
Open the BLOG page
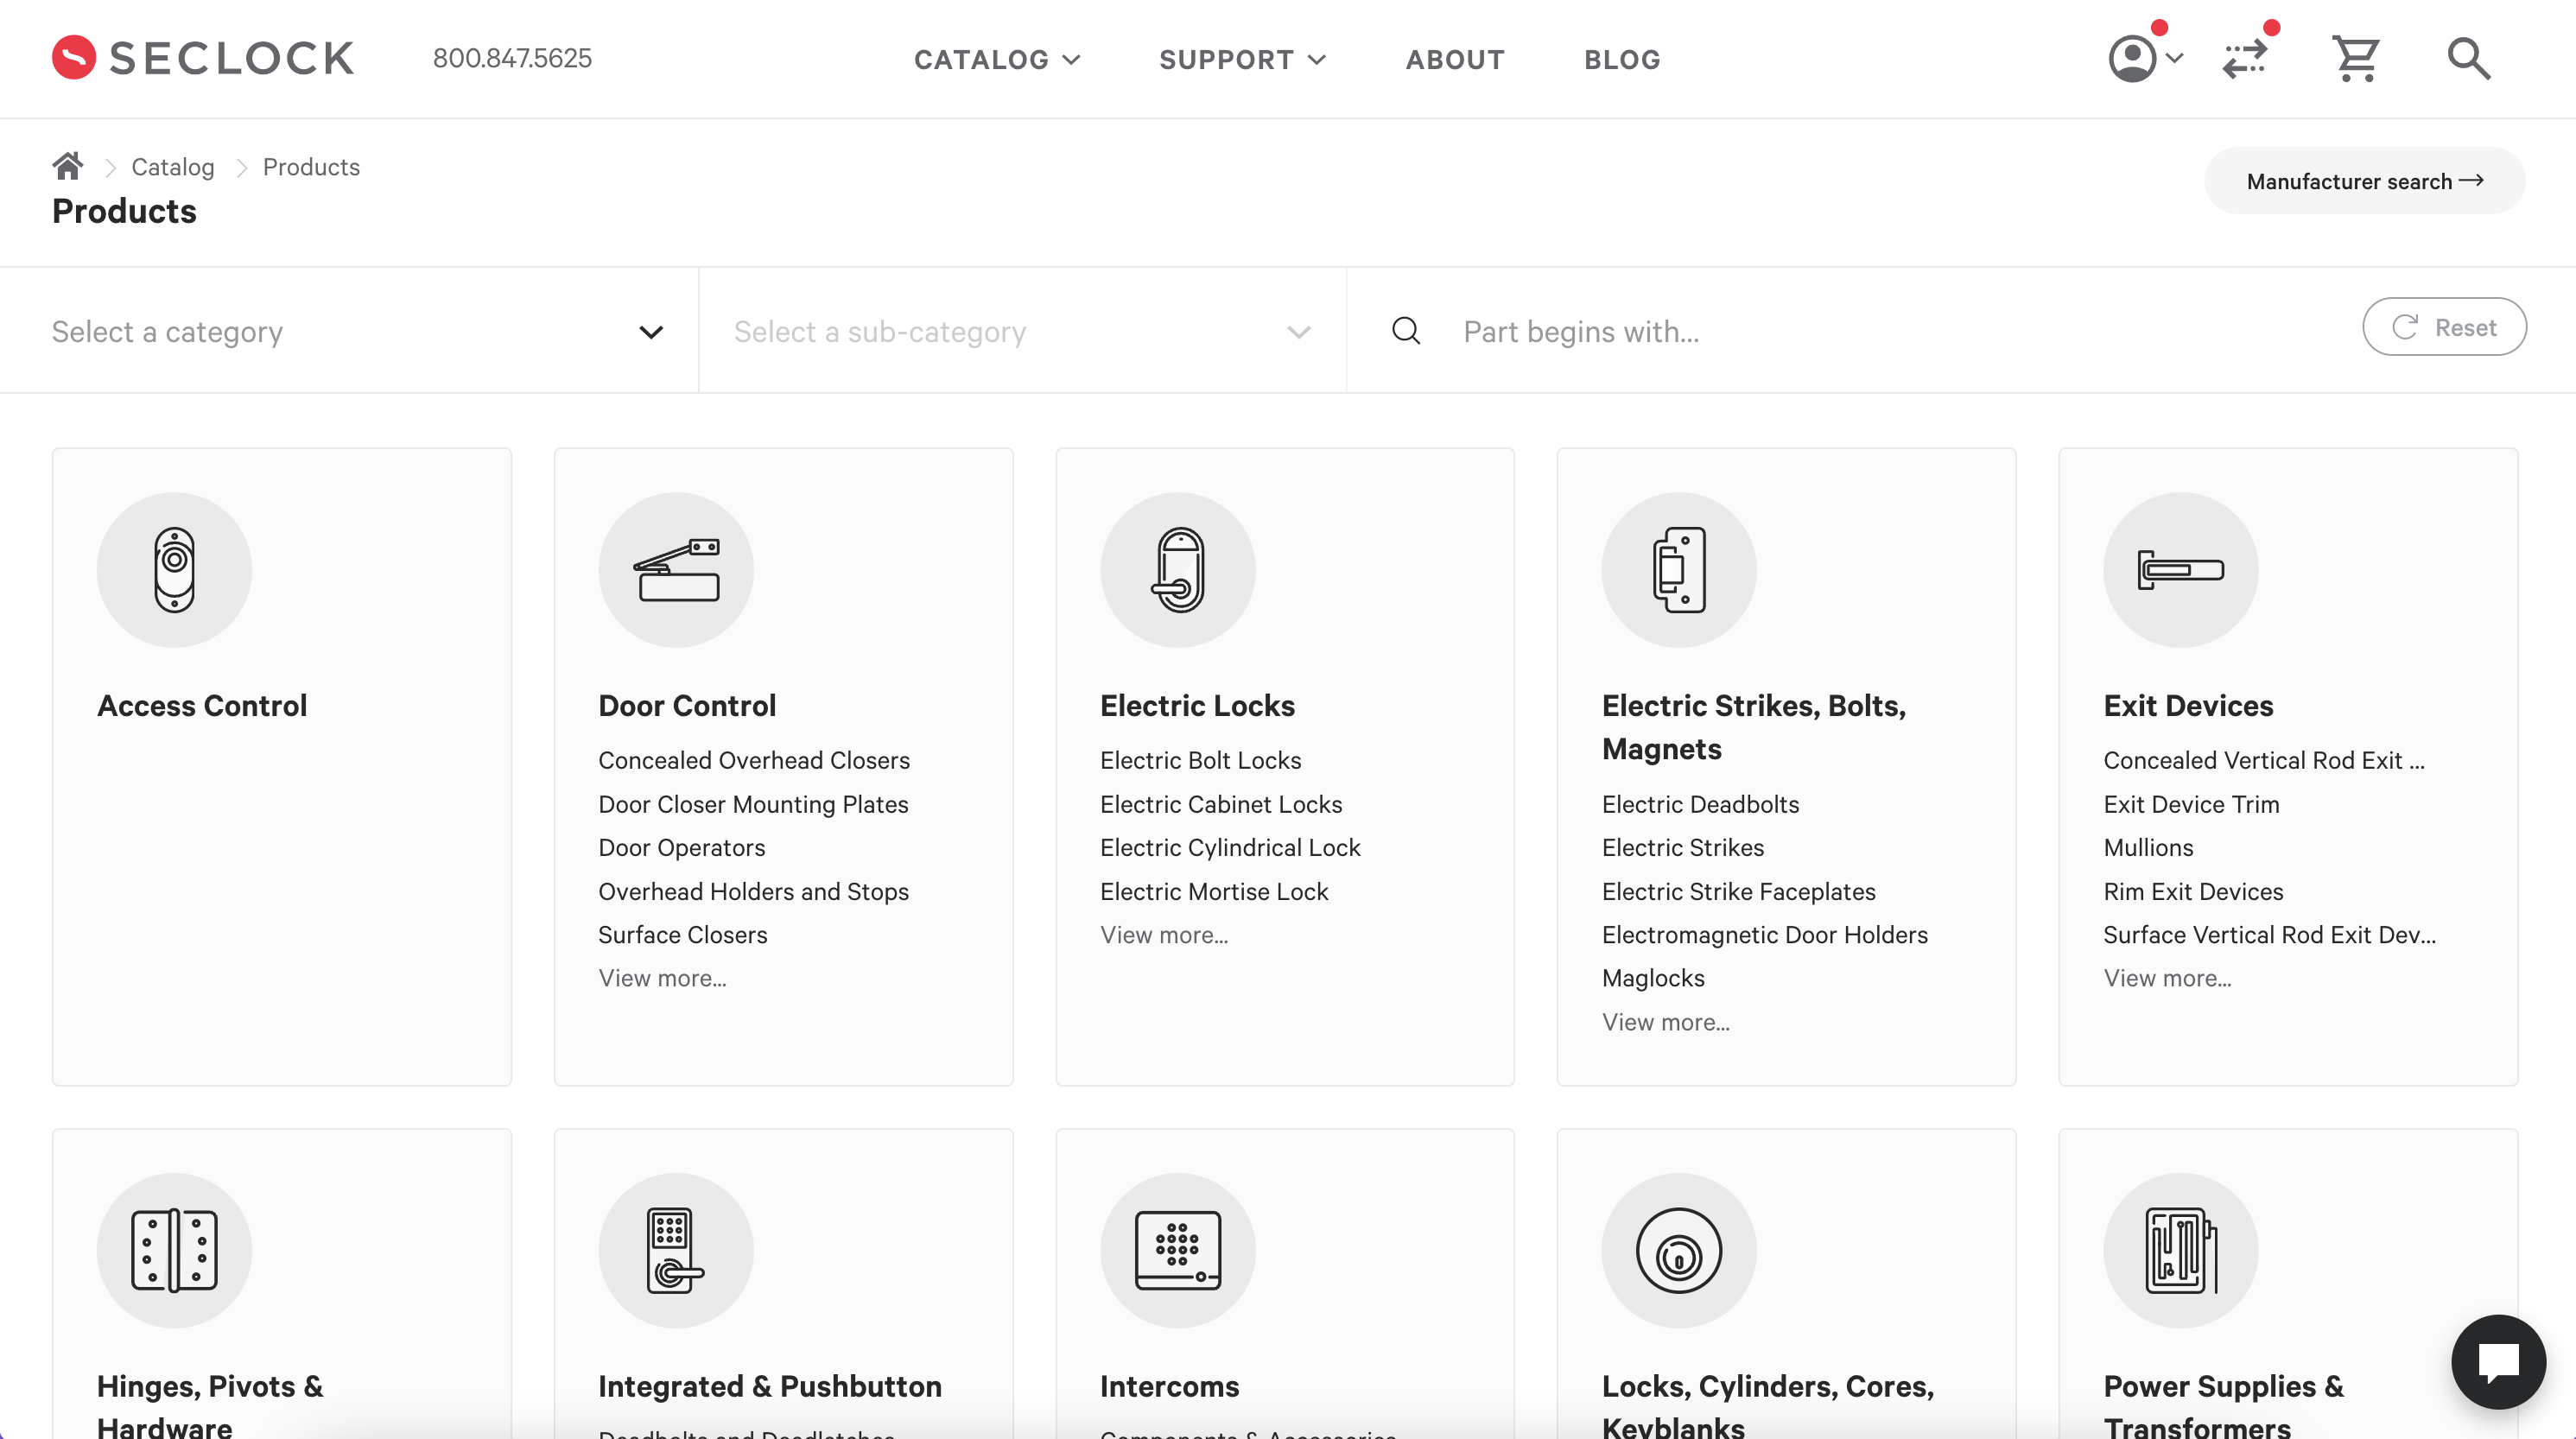(1622, 59)
